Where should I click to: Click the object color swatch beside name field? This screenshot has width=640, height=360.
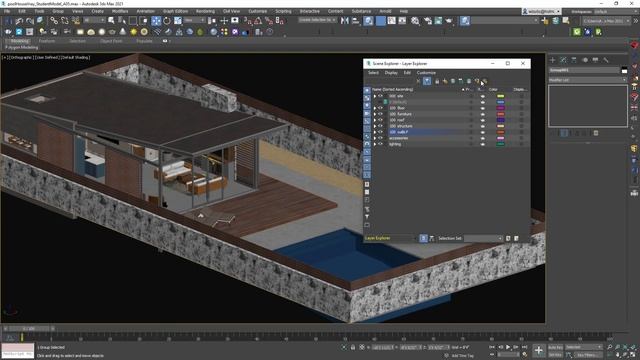click(624, 71)
